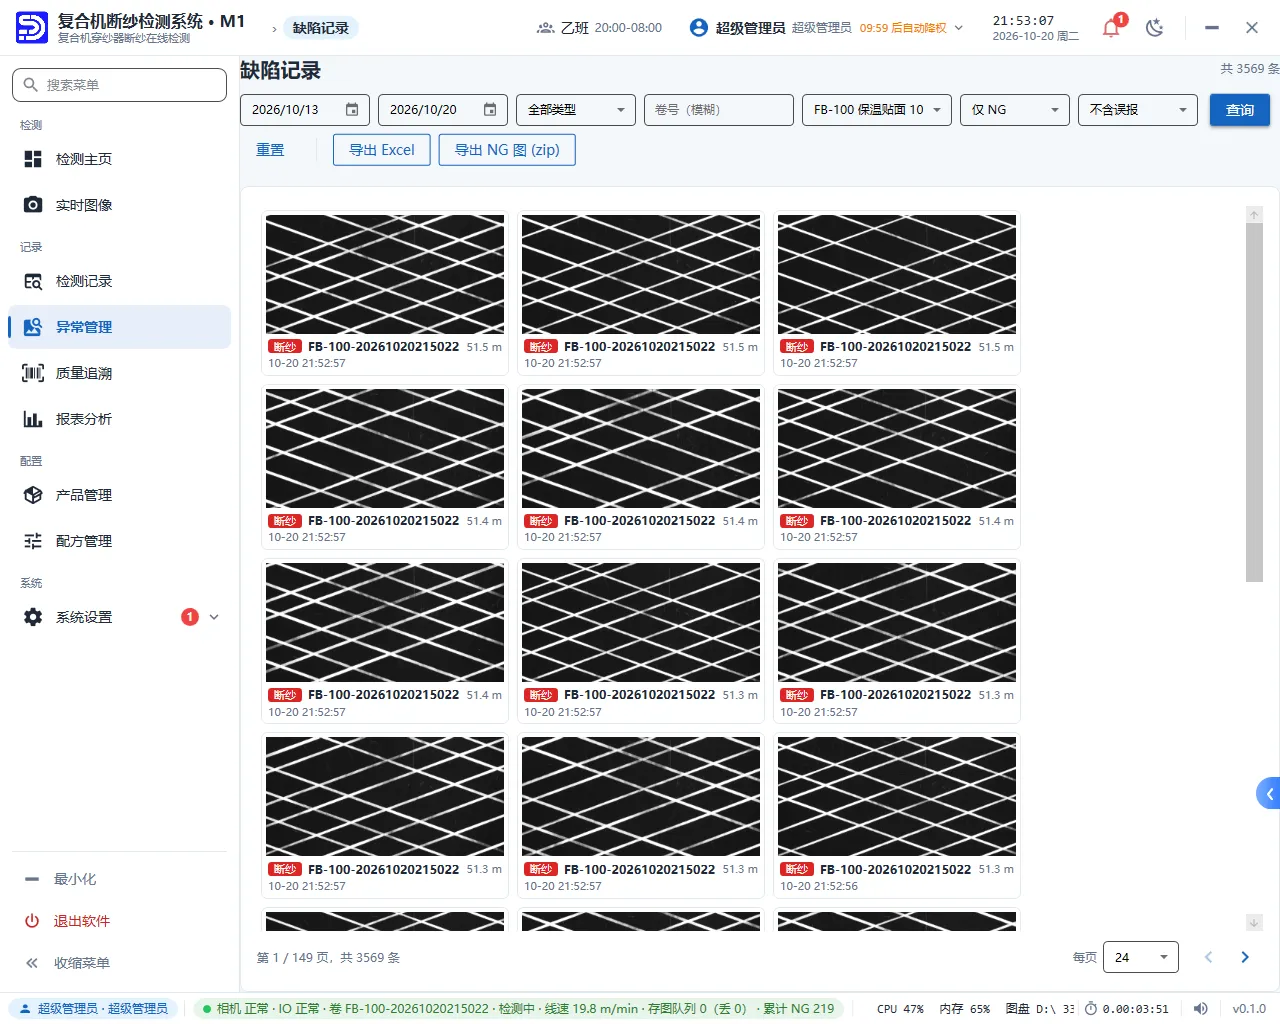Screen dimensions: 1280x1024
Task: Click the 重置 reset link
Action: 270,150
